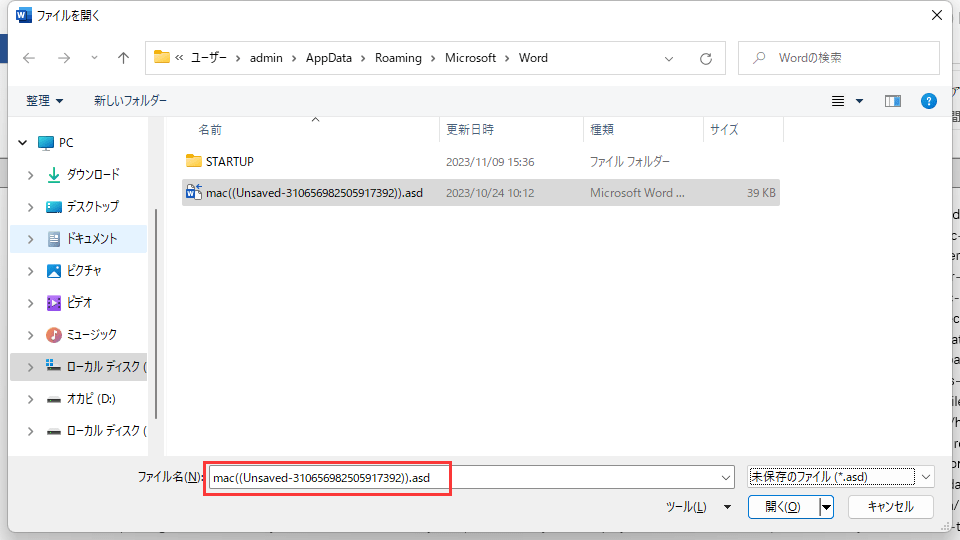This screenshot has height=540, width=960.
Task: Open the ビデオ folder
Action: 78,302
